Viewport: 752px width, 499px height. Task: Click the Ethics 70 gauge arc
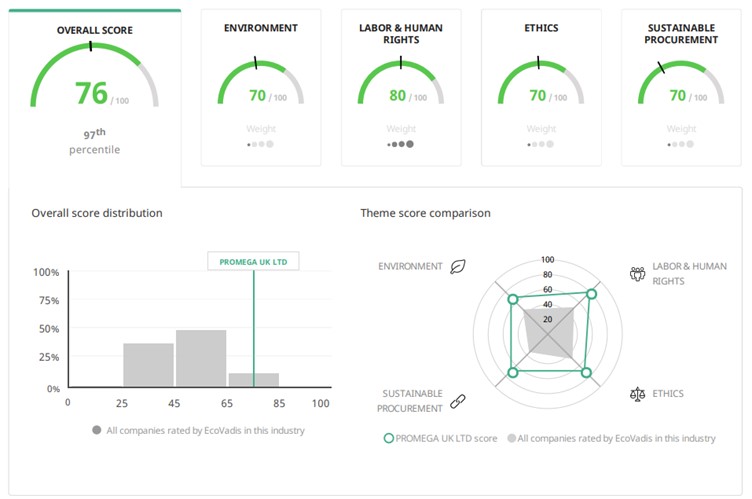[541, 82]
